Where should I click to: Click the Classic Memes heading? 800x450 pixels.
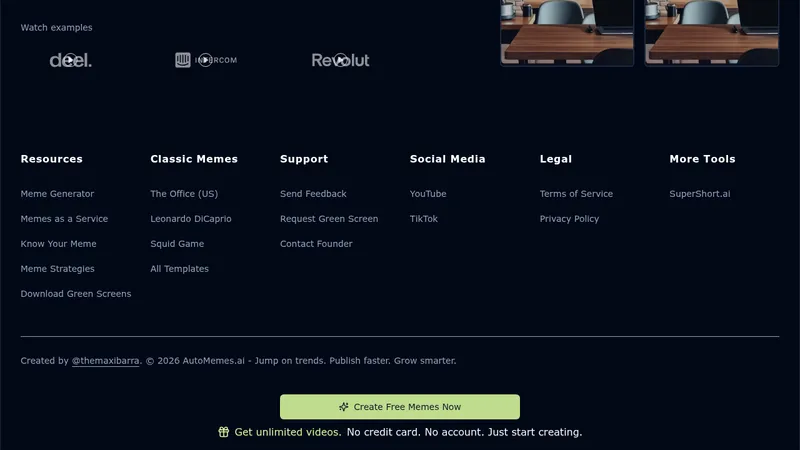click(x=194, y=159)
